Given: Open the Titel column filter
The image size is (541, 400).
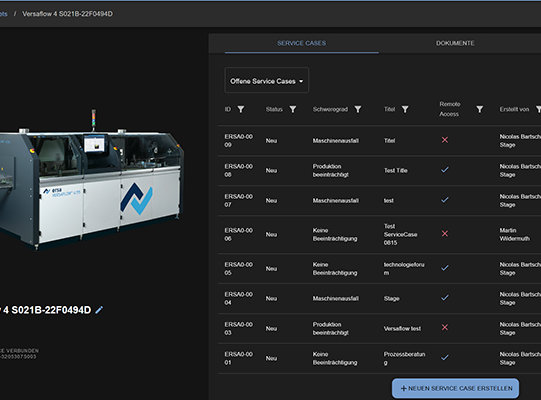Looking at the screenshot, I should 405,109.
